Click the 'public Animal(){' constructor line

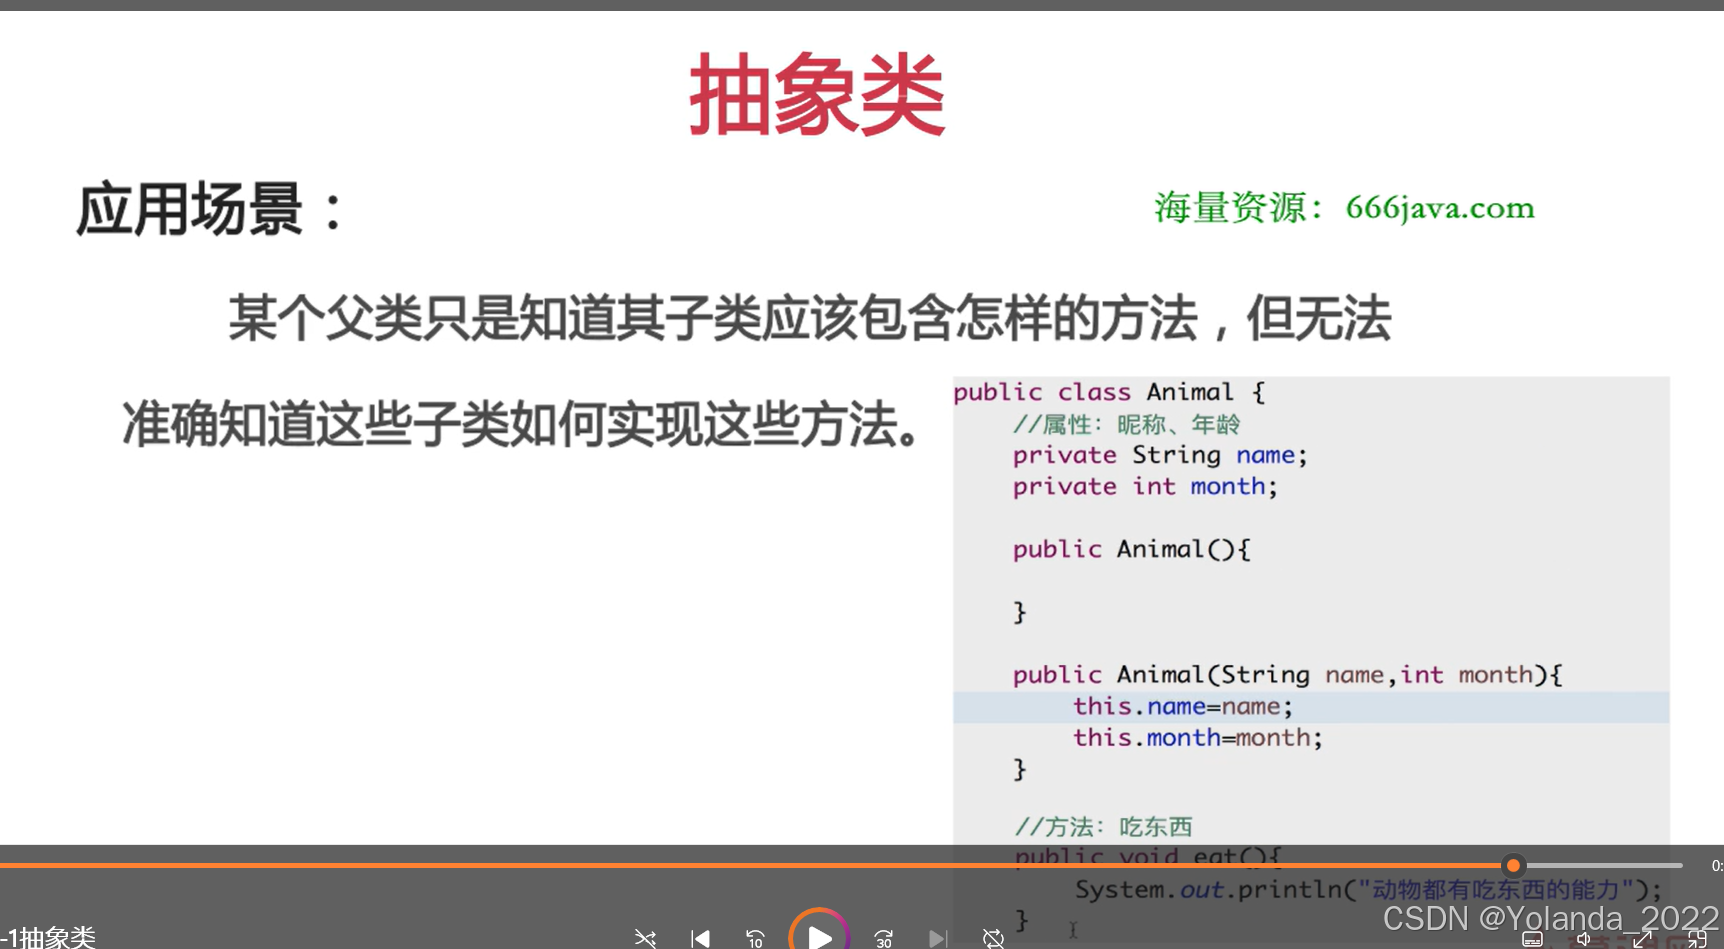(x=1131, y=549)
